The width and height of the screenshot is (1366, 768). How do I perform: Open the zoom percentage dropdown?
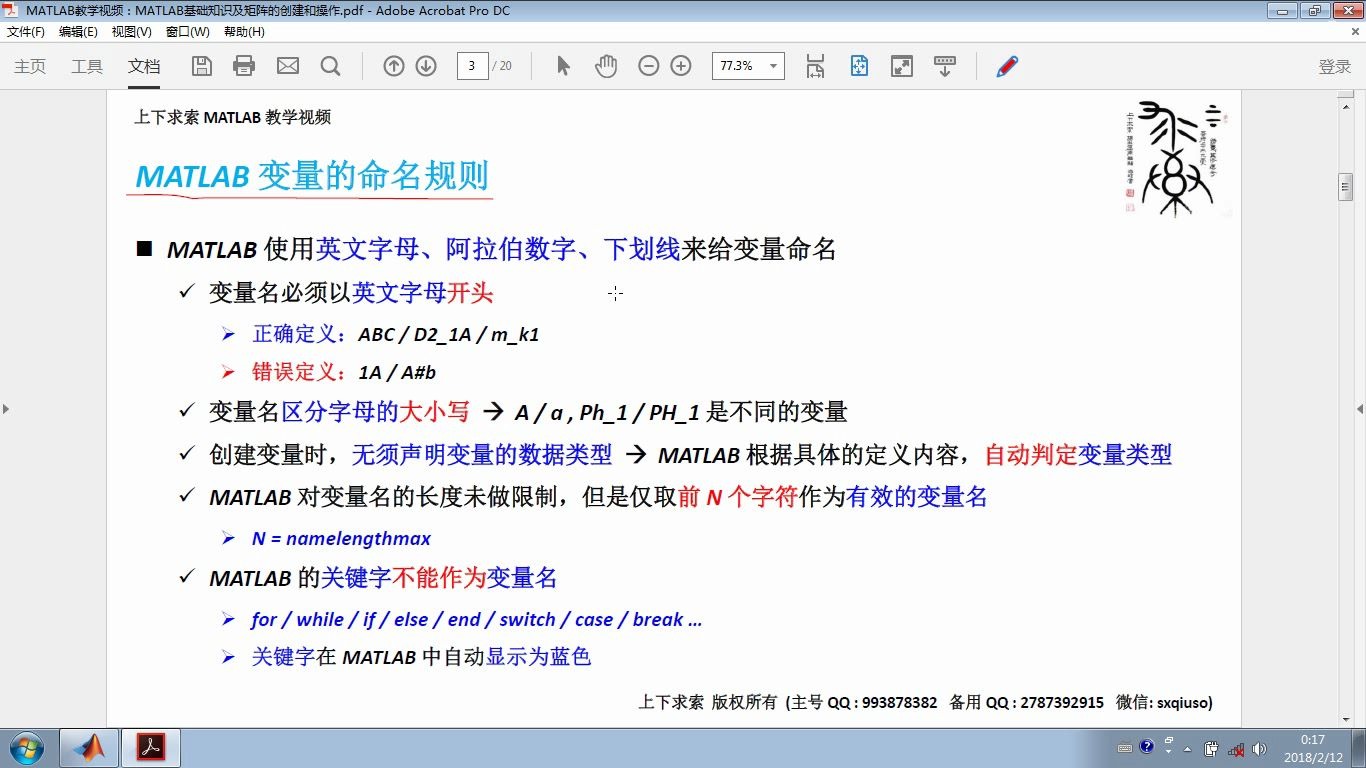(772, 65)
